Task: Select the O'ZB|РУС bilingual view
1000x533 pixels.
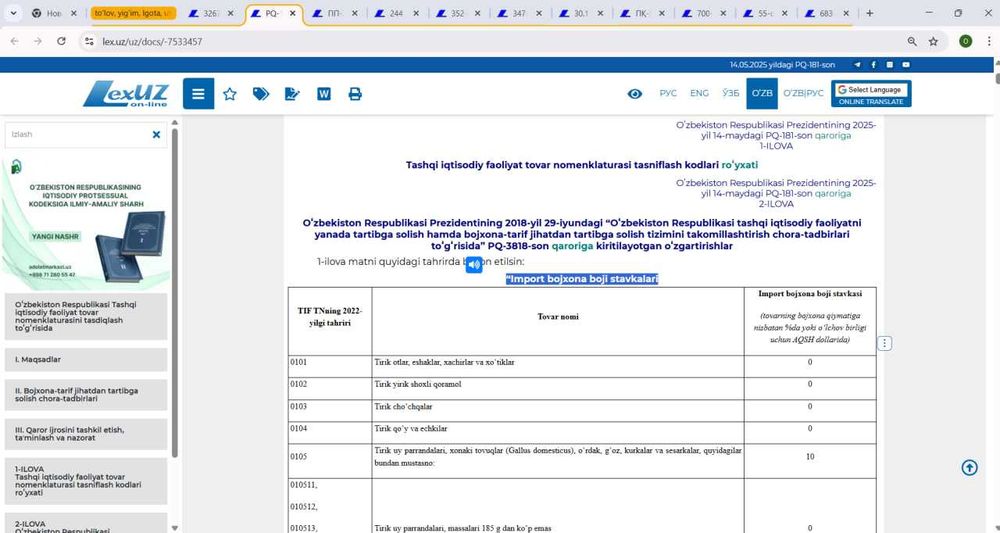Action: click(804, 94)
